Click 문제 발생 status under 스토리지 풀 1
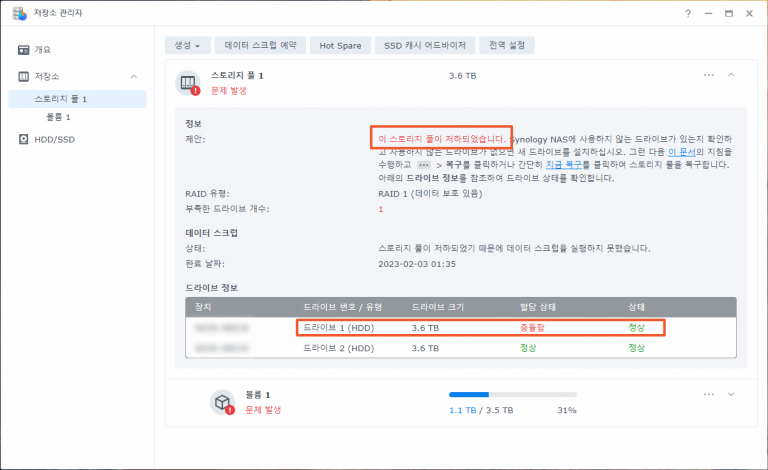 pos(229,91)
